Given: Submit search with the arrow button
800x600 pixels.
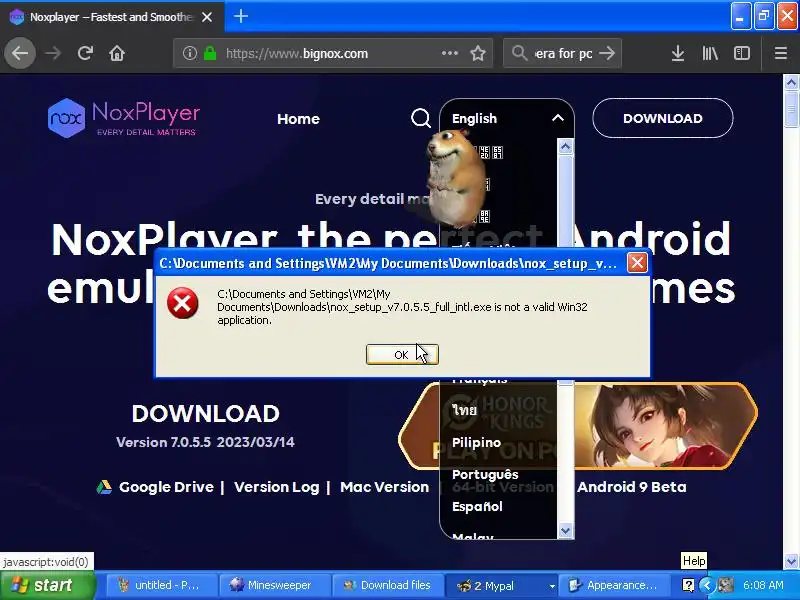Looking at the screenshot, I should (607, 53).
